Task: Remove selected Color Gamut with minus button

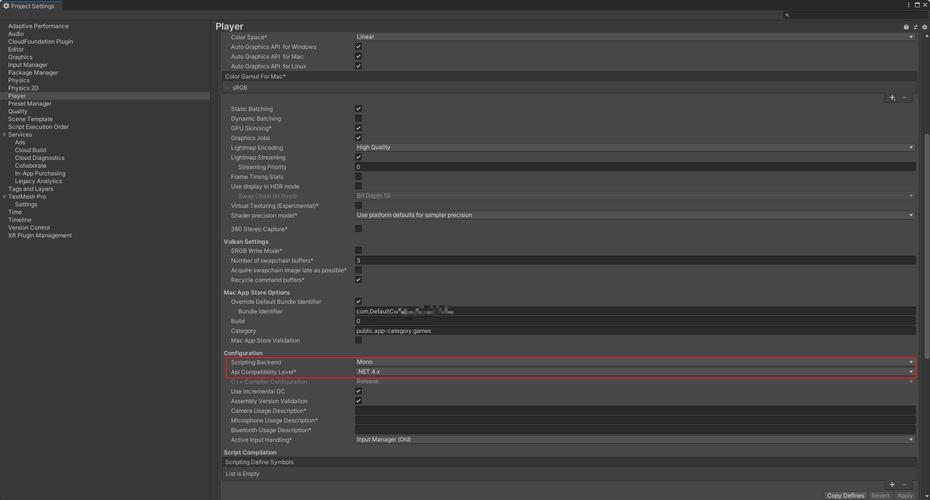Action: [x=904, y=98]
